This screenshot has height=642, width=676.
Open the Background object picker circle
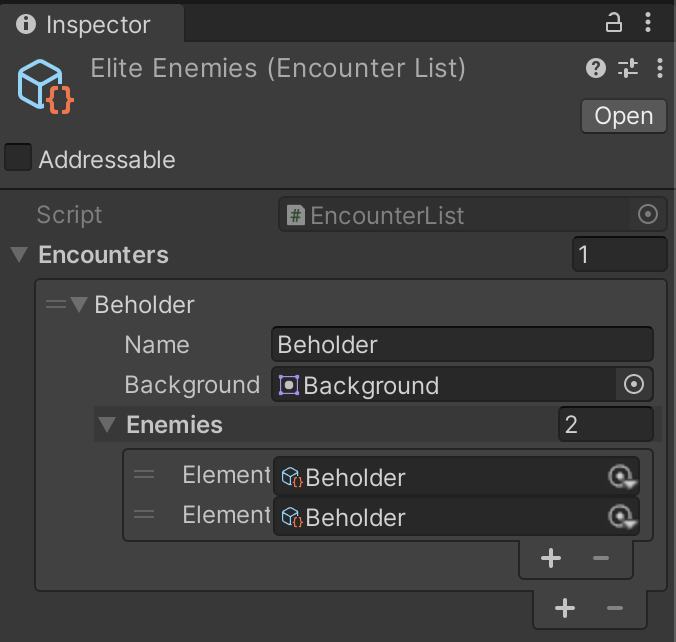tap(634, 384)
